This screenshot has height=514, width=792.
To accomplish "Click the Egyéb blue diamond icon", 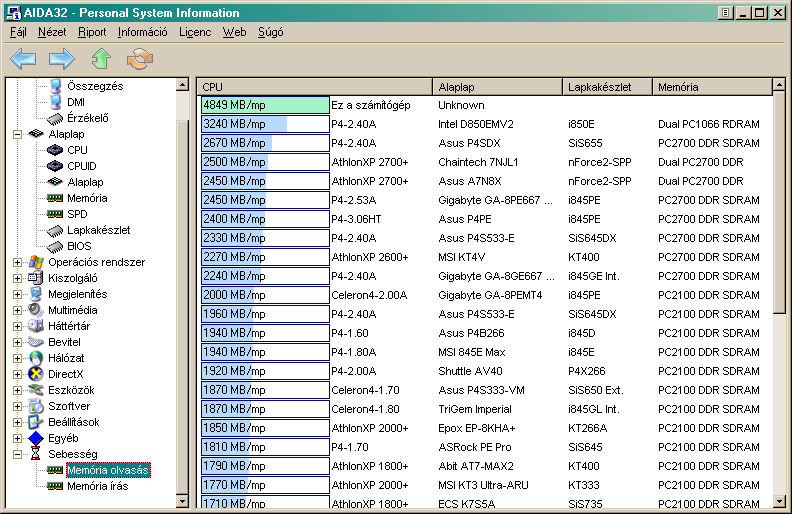I will coord(36,438).
